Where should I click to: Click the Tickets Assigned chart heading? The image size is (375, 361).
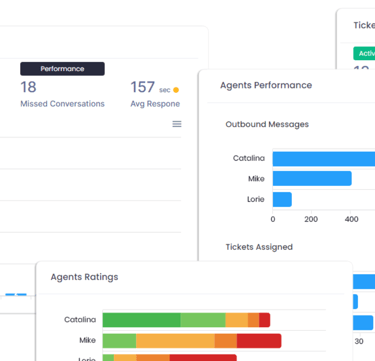coord(259,247)
